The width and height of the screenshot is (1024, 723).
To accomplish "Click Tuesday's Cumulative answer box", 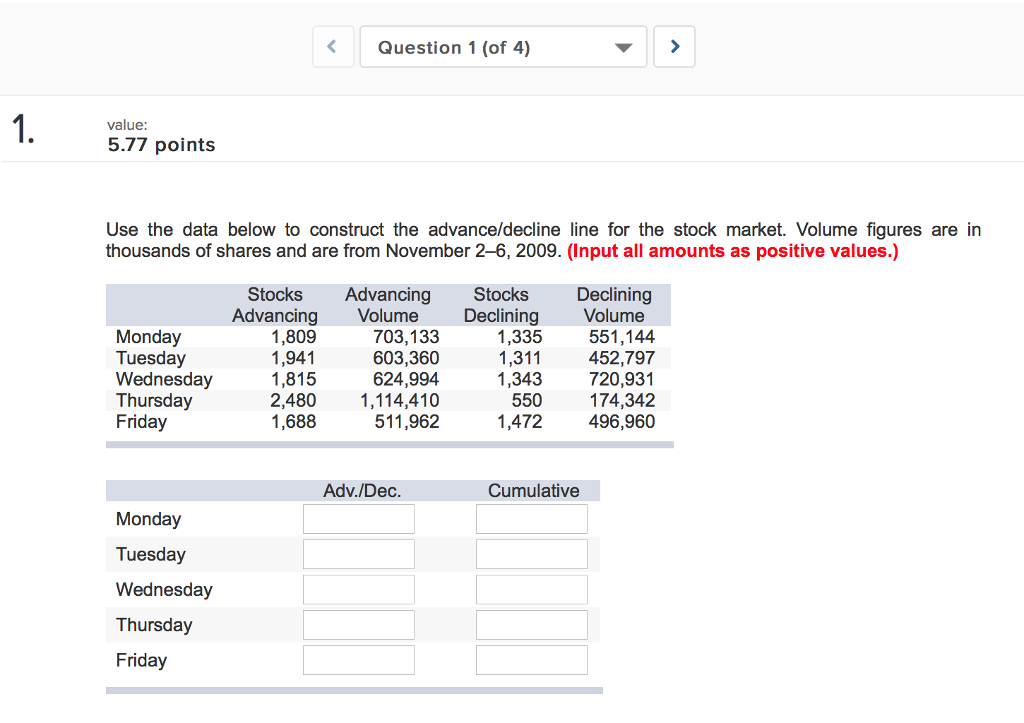I will click(x=532, y=553).
